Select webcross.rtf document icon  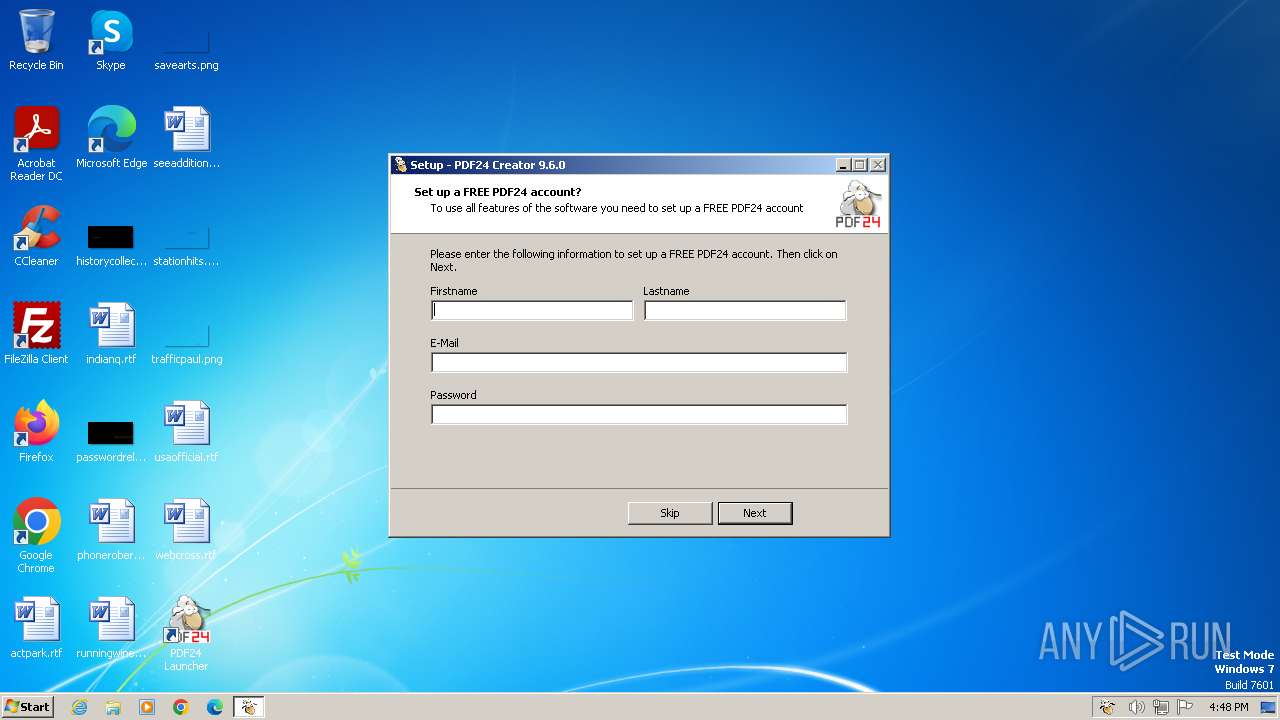186,529
